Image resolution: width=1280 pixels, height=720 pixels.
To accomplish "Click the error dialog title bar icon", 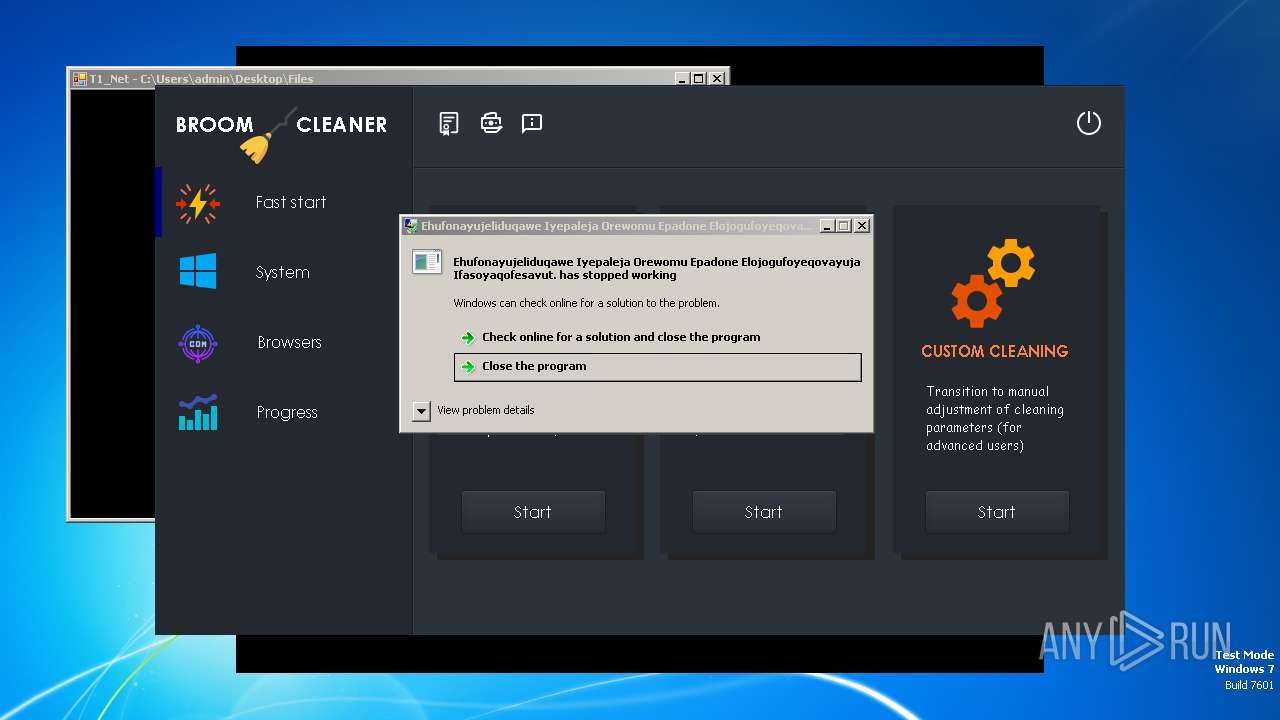I will 411,226.
